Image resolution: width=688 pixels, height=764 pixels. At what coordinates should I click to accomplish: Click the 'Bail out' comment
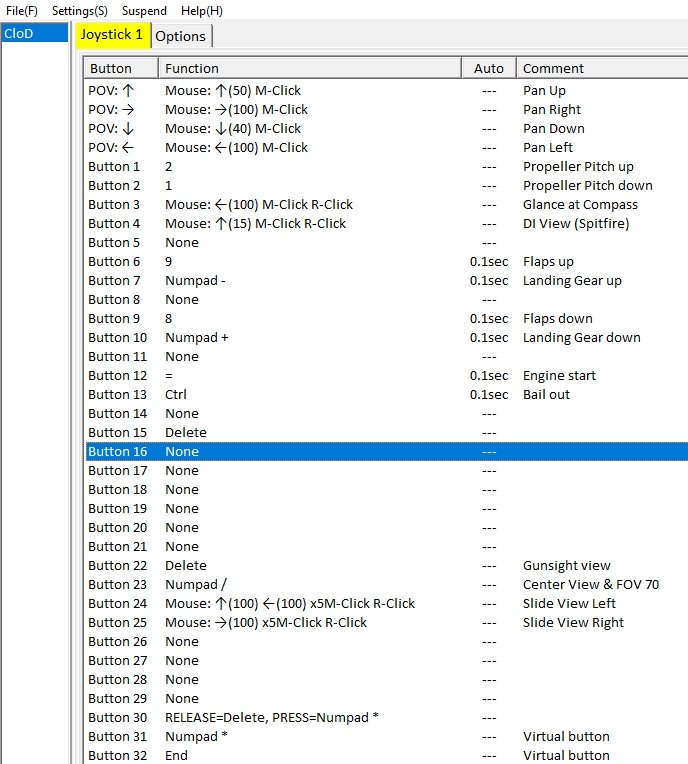pyautogui.click(x=546, y=395)
